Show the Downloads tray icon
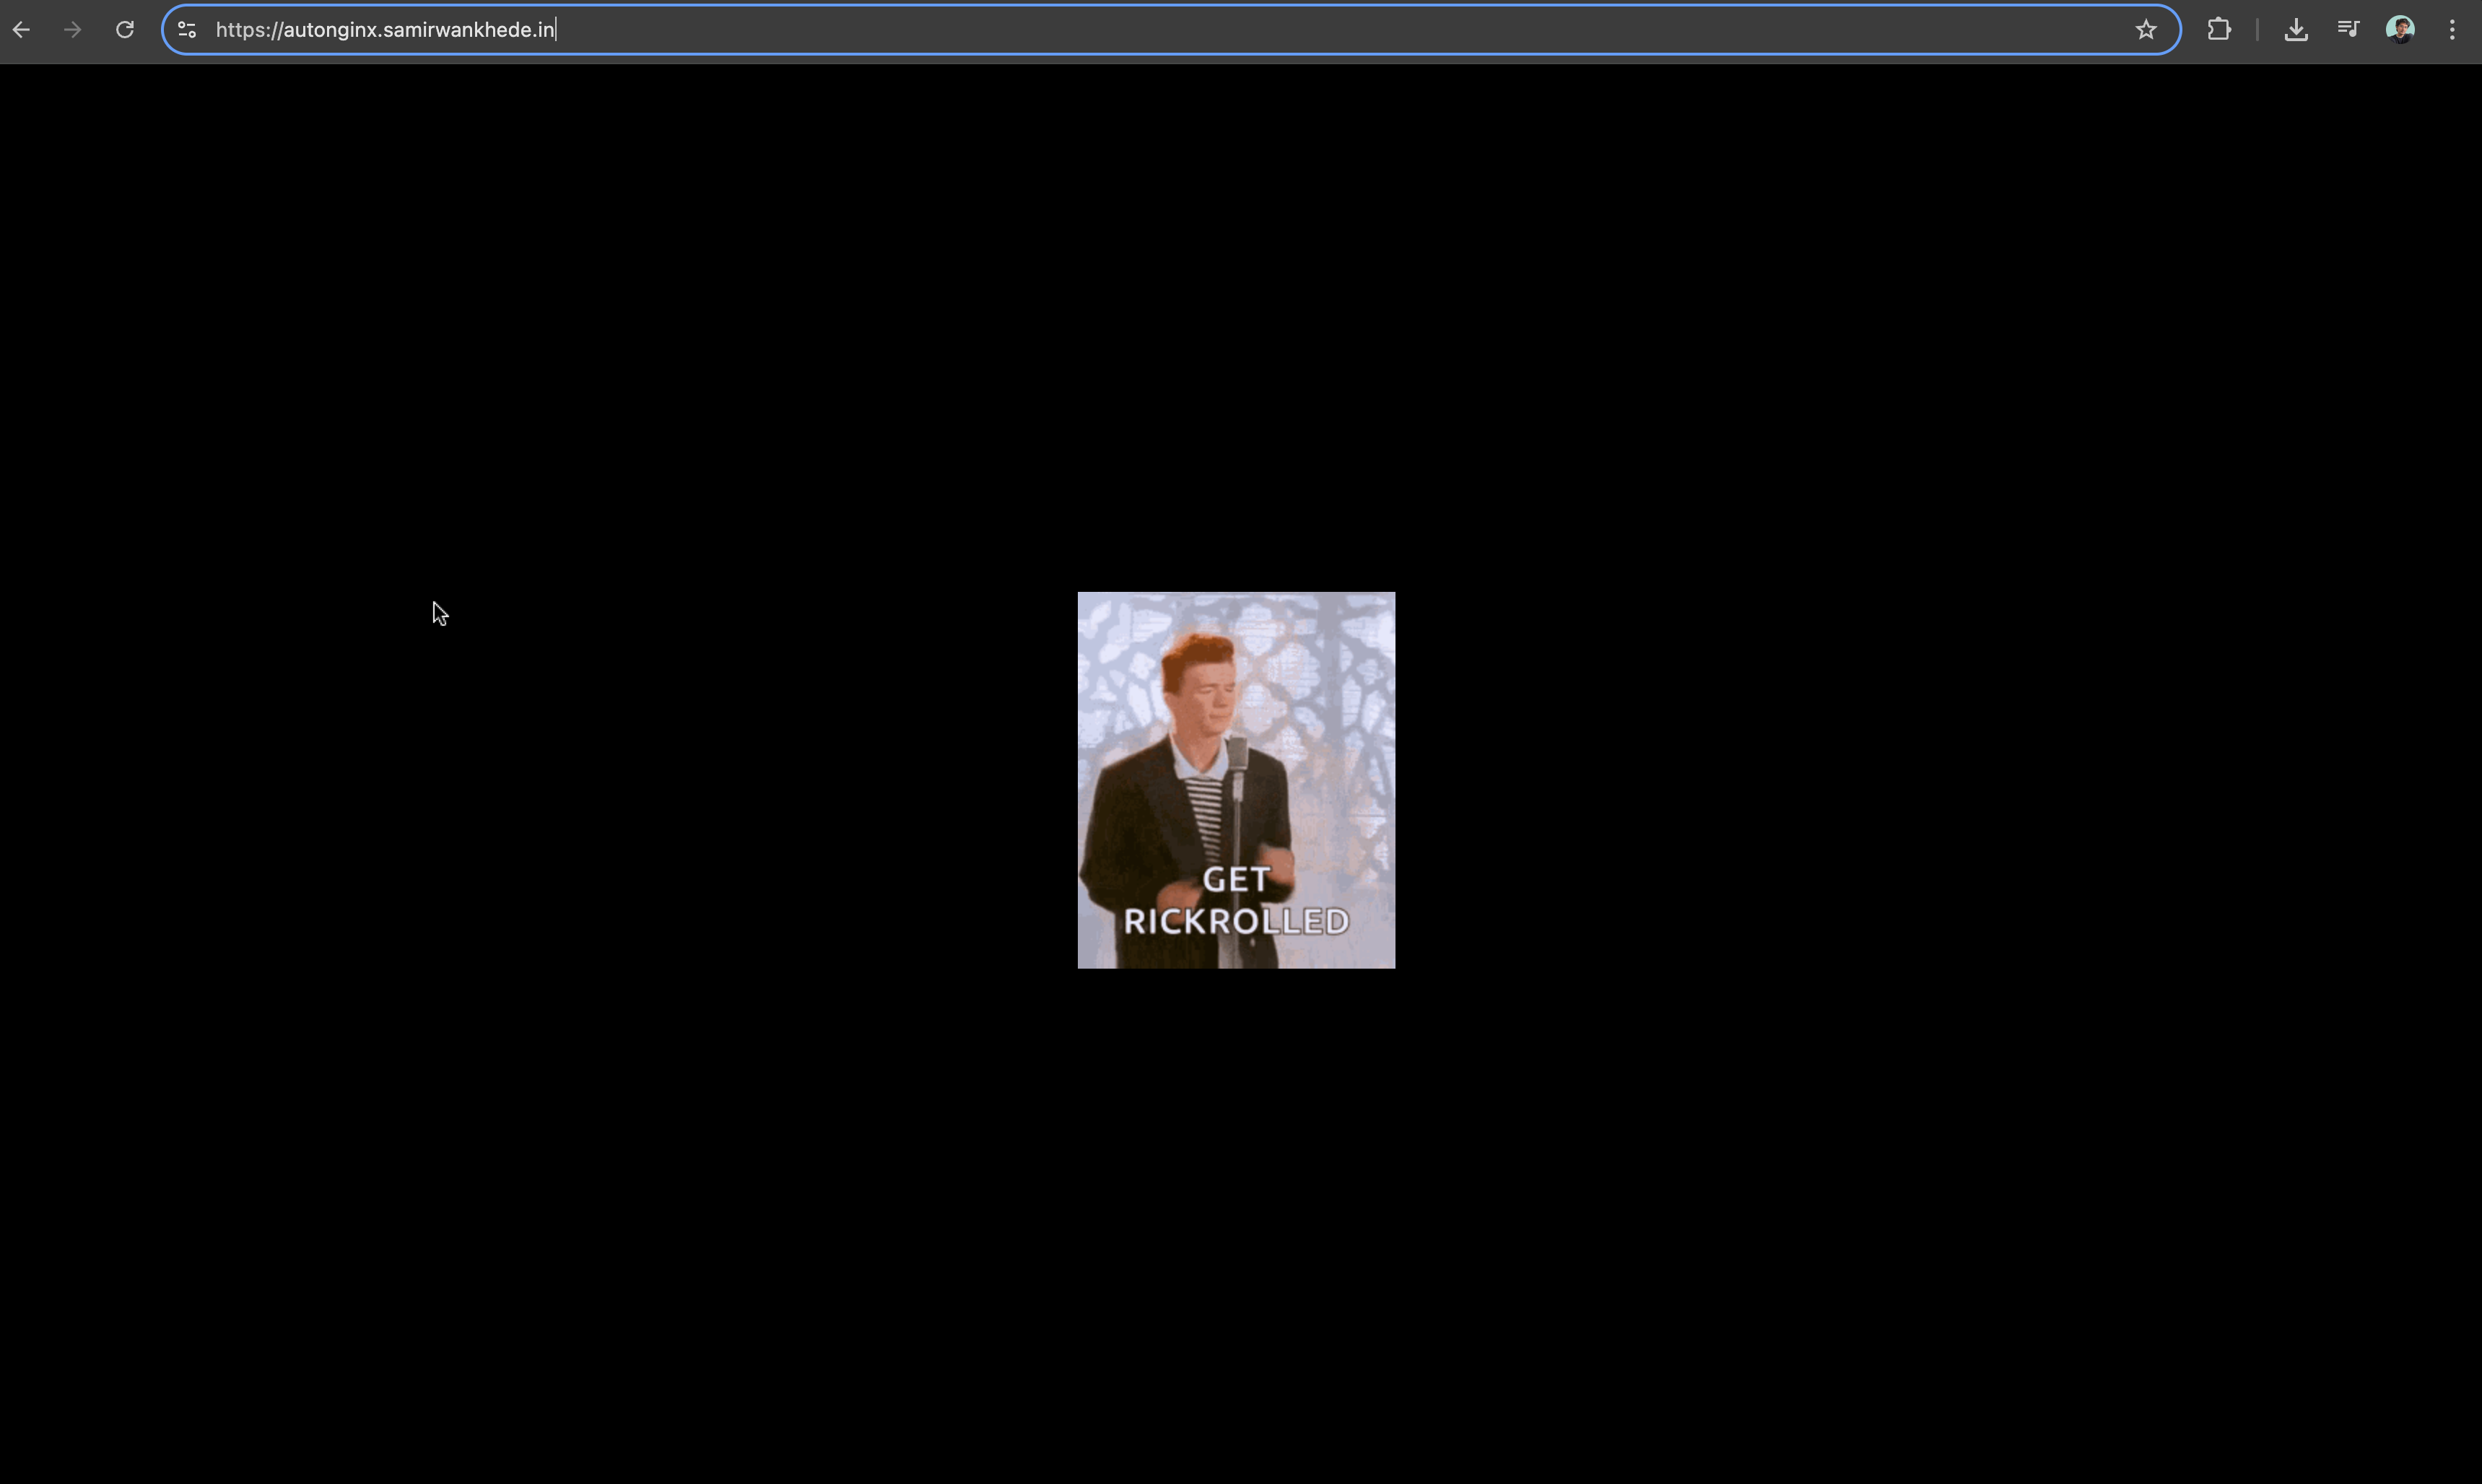The height and width of the screenshot is (1484, 2482). (2296, 30)
